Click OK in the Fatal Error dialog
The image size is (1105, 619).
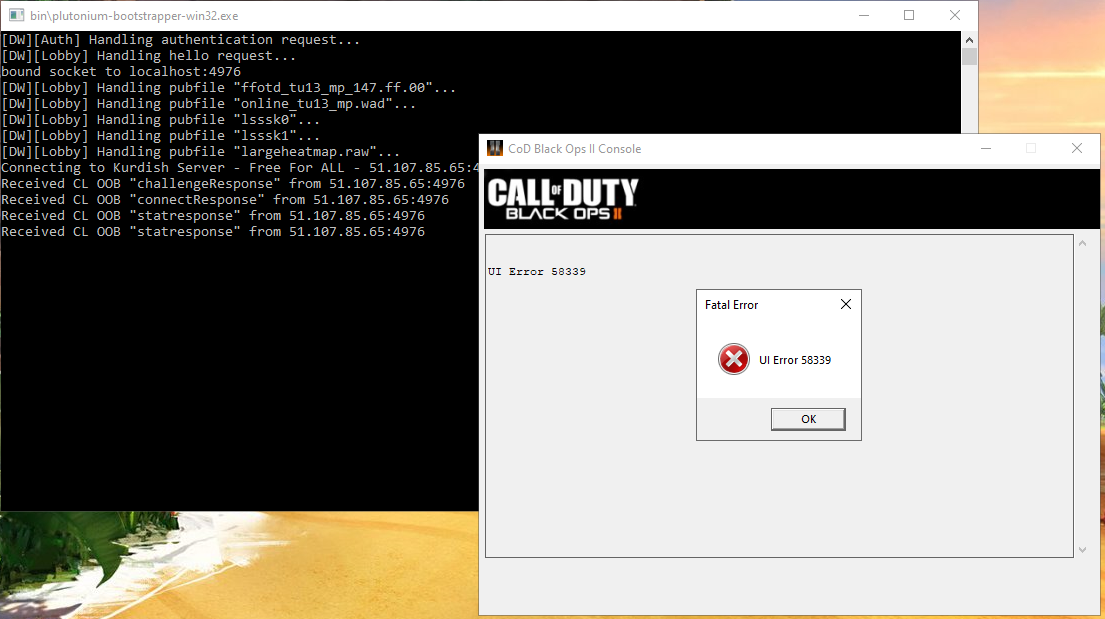point(808,419)
